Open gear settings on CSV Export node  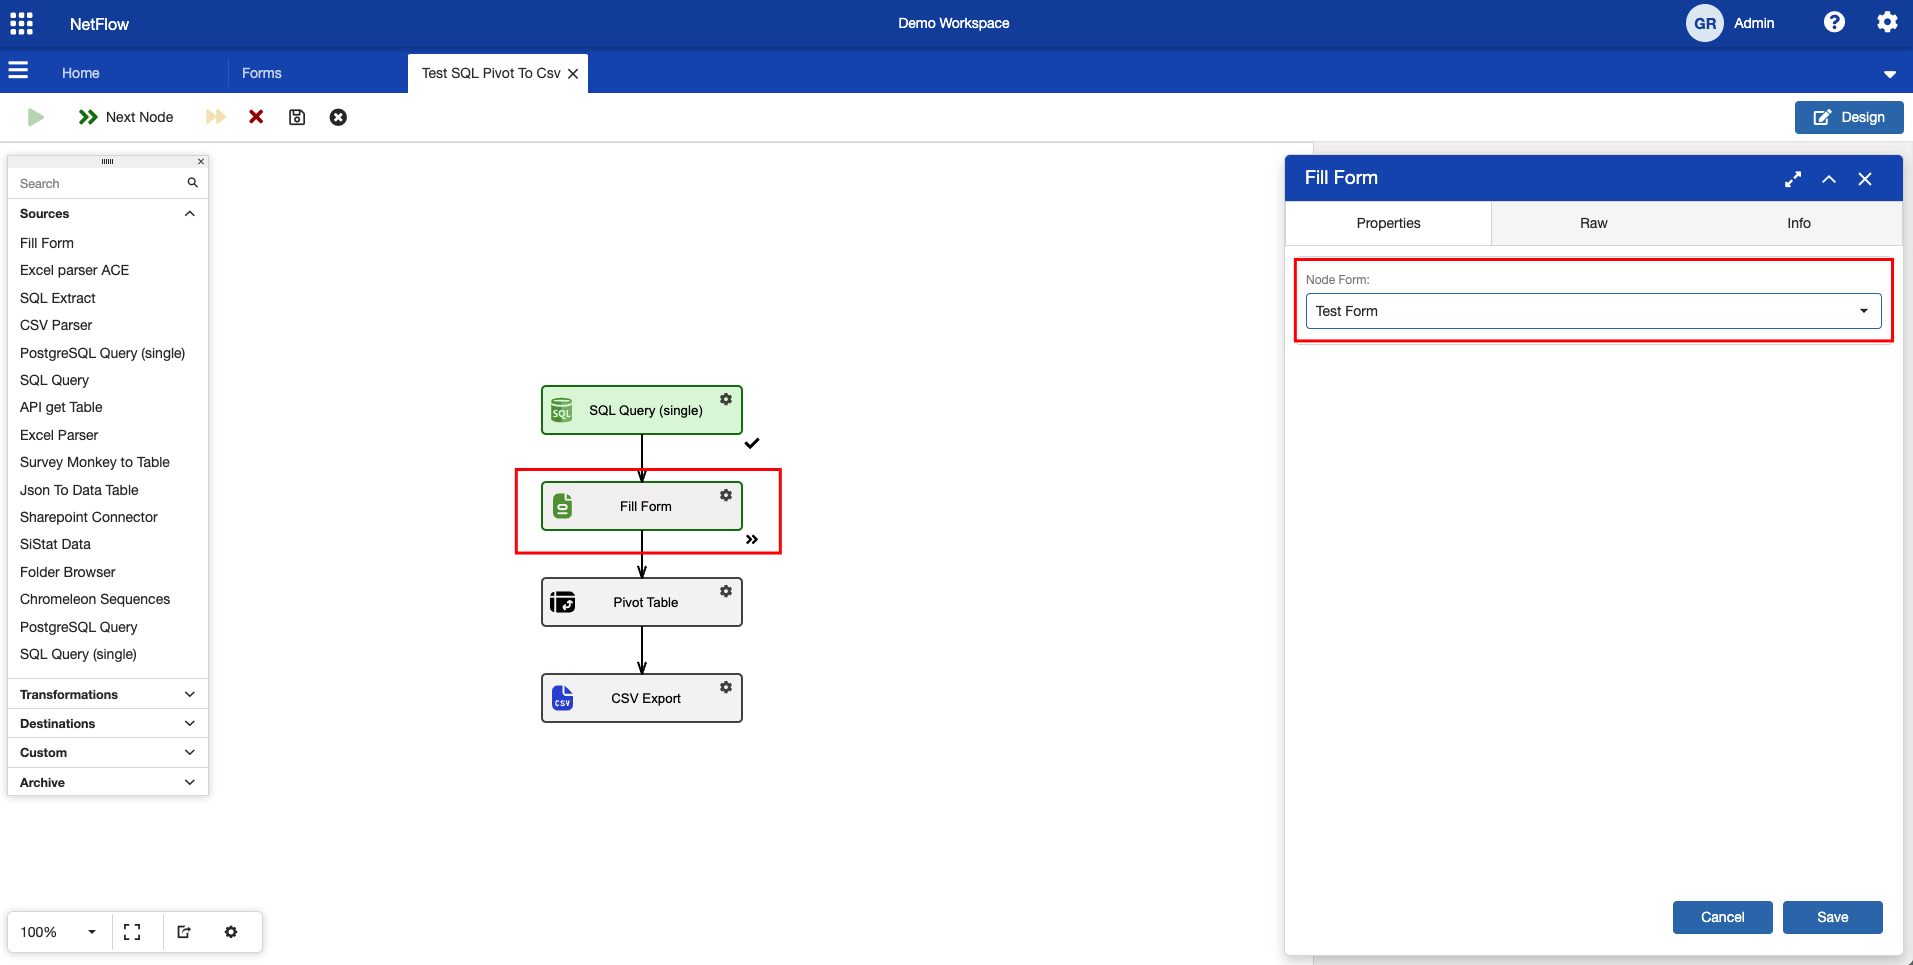pyautogui.click(x=726, y=687)
